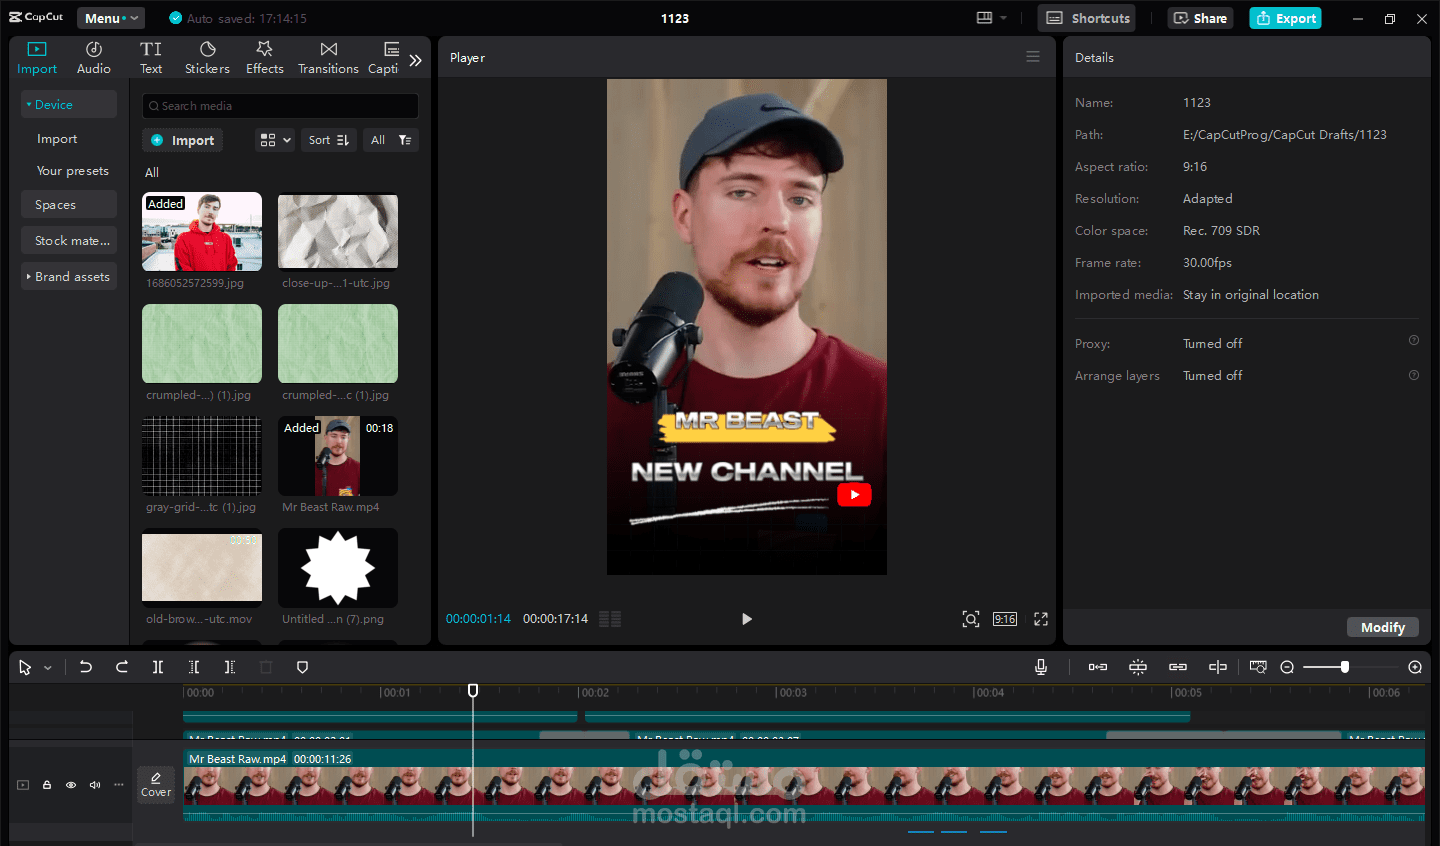Click the waveform bars icon beside the timecode
Screen dimensions: 1440x846
(610, 619)
